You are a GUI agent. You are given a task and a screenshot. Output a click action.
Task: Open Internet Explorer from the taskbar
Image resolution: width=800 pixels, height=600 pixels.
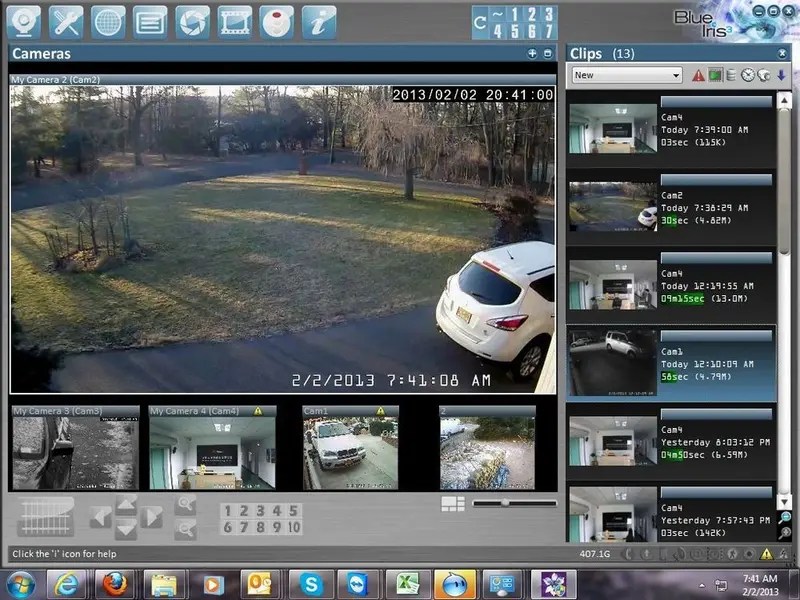click(67, 585)
